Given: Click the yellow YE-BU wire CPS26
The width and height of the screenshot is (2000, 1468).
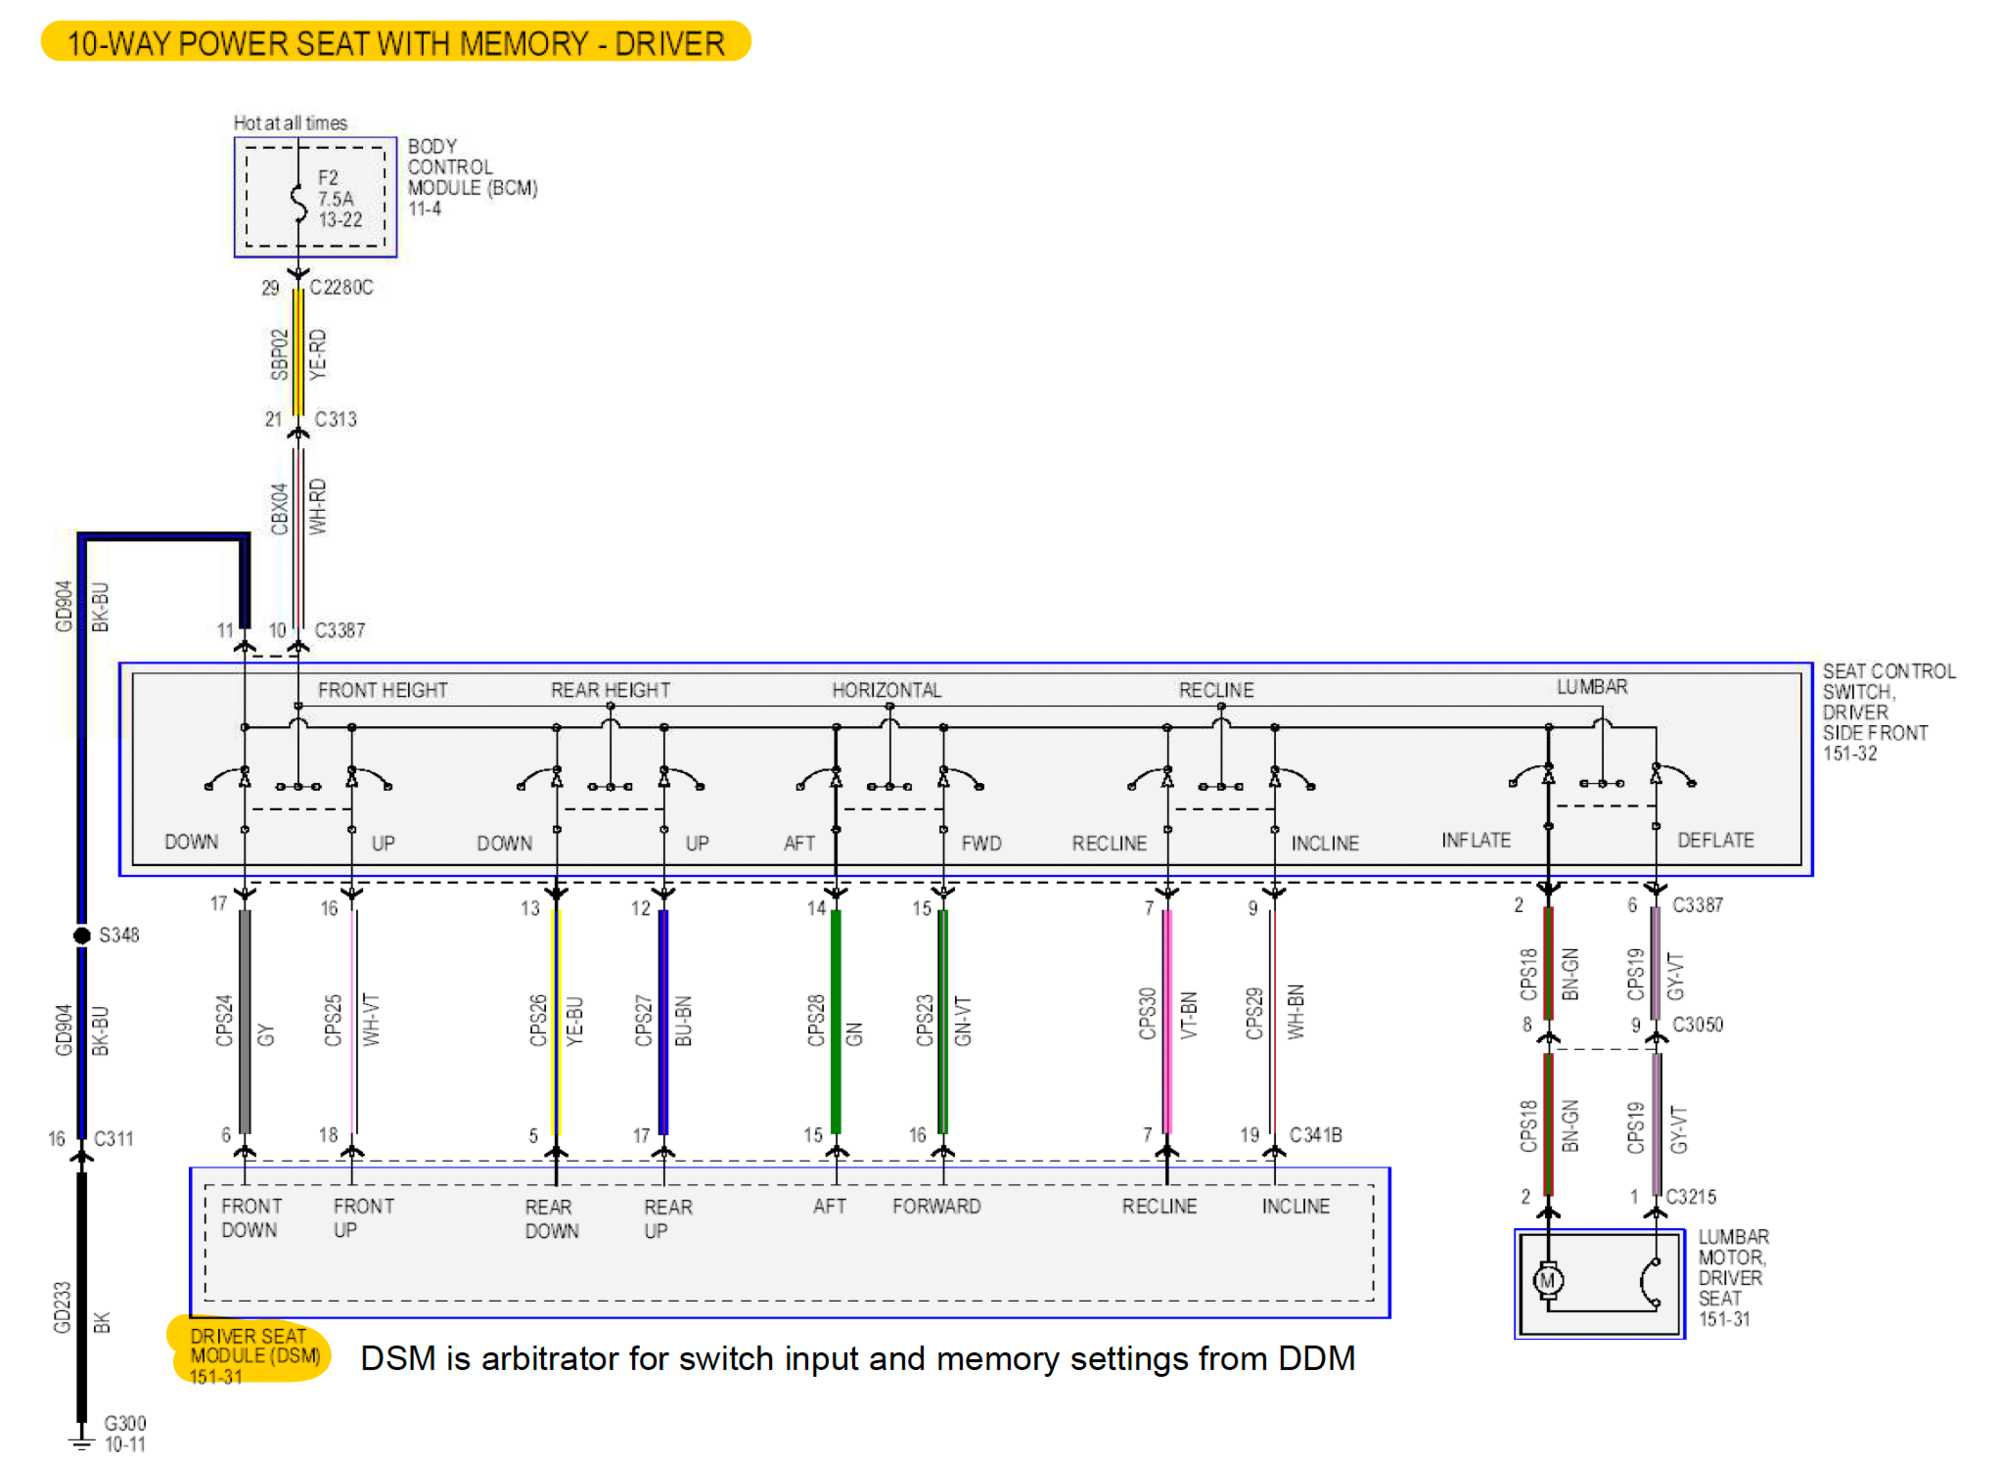Looking at the screenshot, I should 556,1020.
